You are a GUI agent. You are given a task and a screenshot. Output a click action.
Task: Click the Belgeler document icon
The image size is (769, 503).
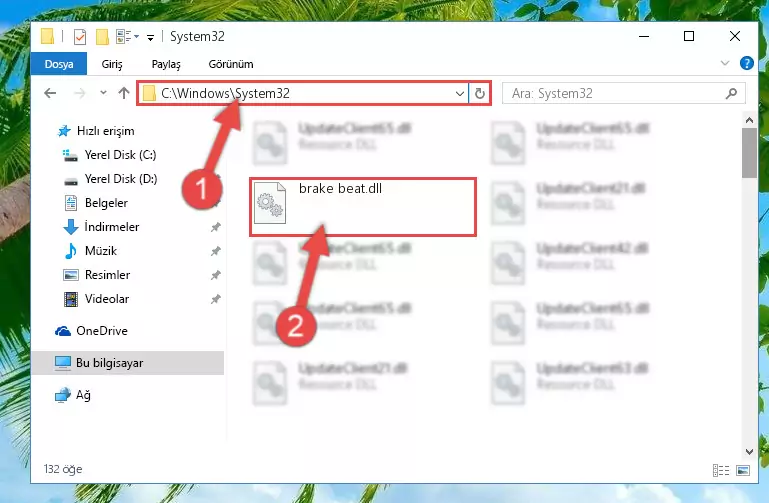[71, 203]
